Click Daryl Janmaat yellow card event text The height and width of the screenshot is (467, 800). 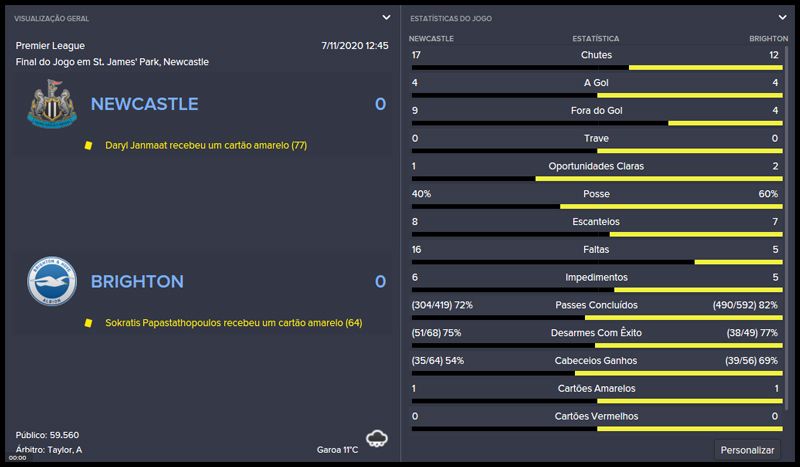[206, 146]
